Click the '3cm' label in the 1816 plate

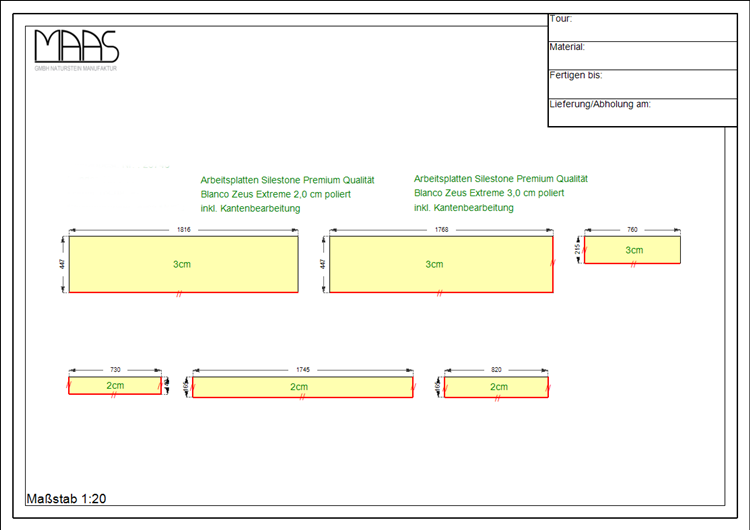coord(182,264)
